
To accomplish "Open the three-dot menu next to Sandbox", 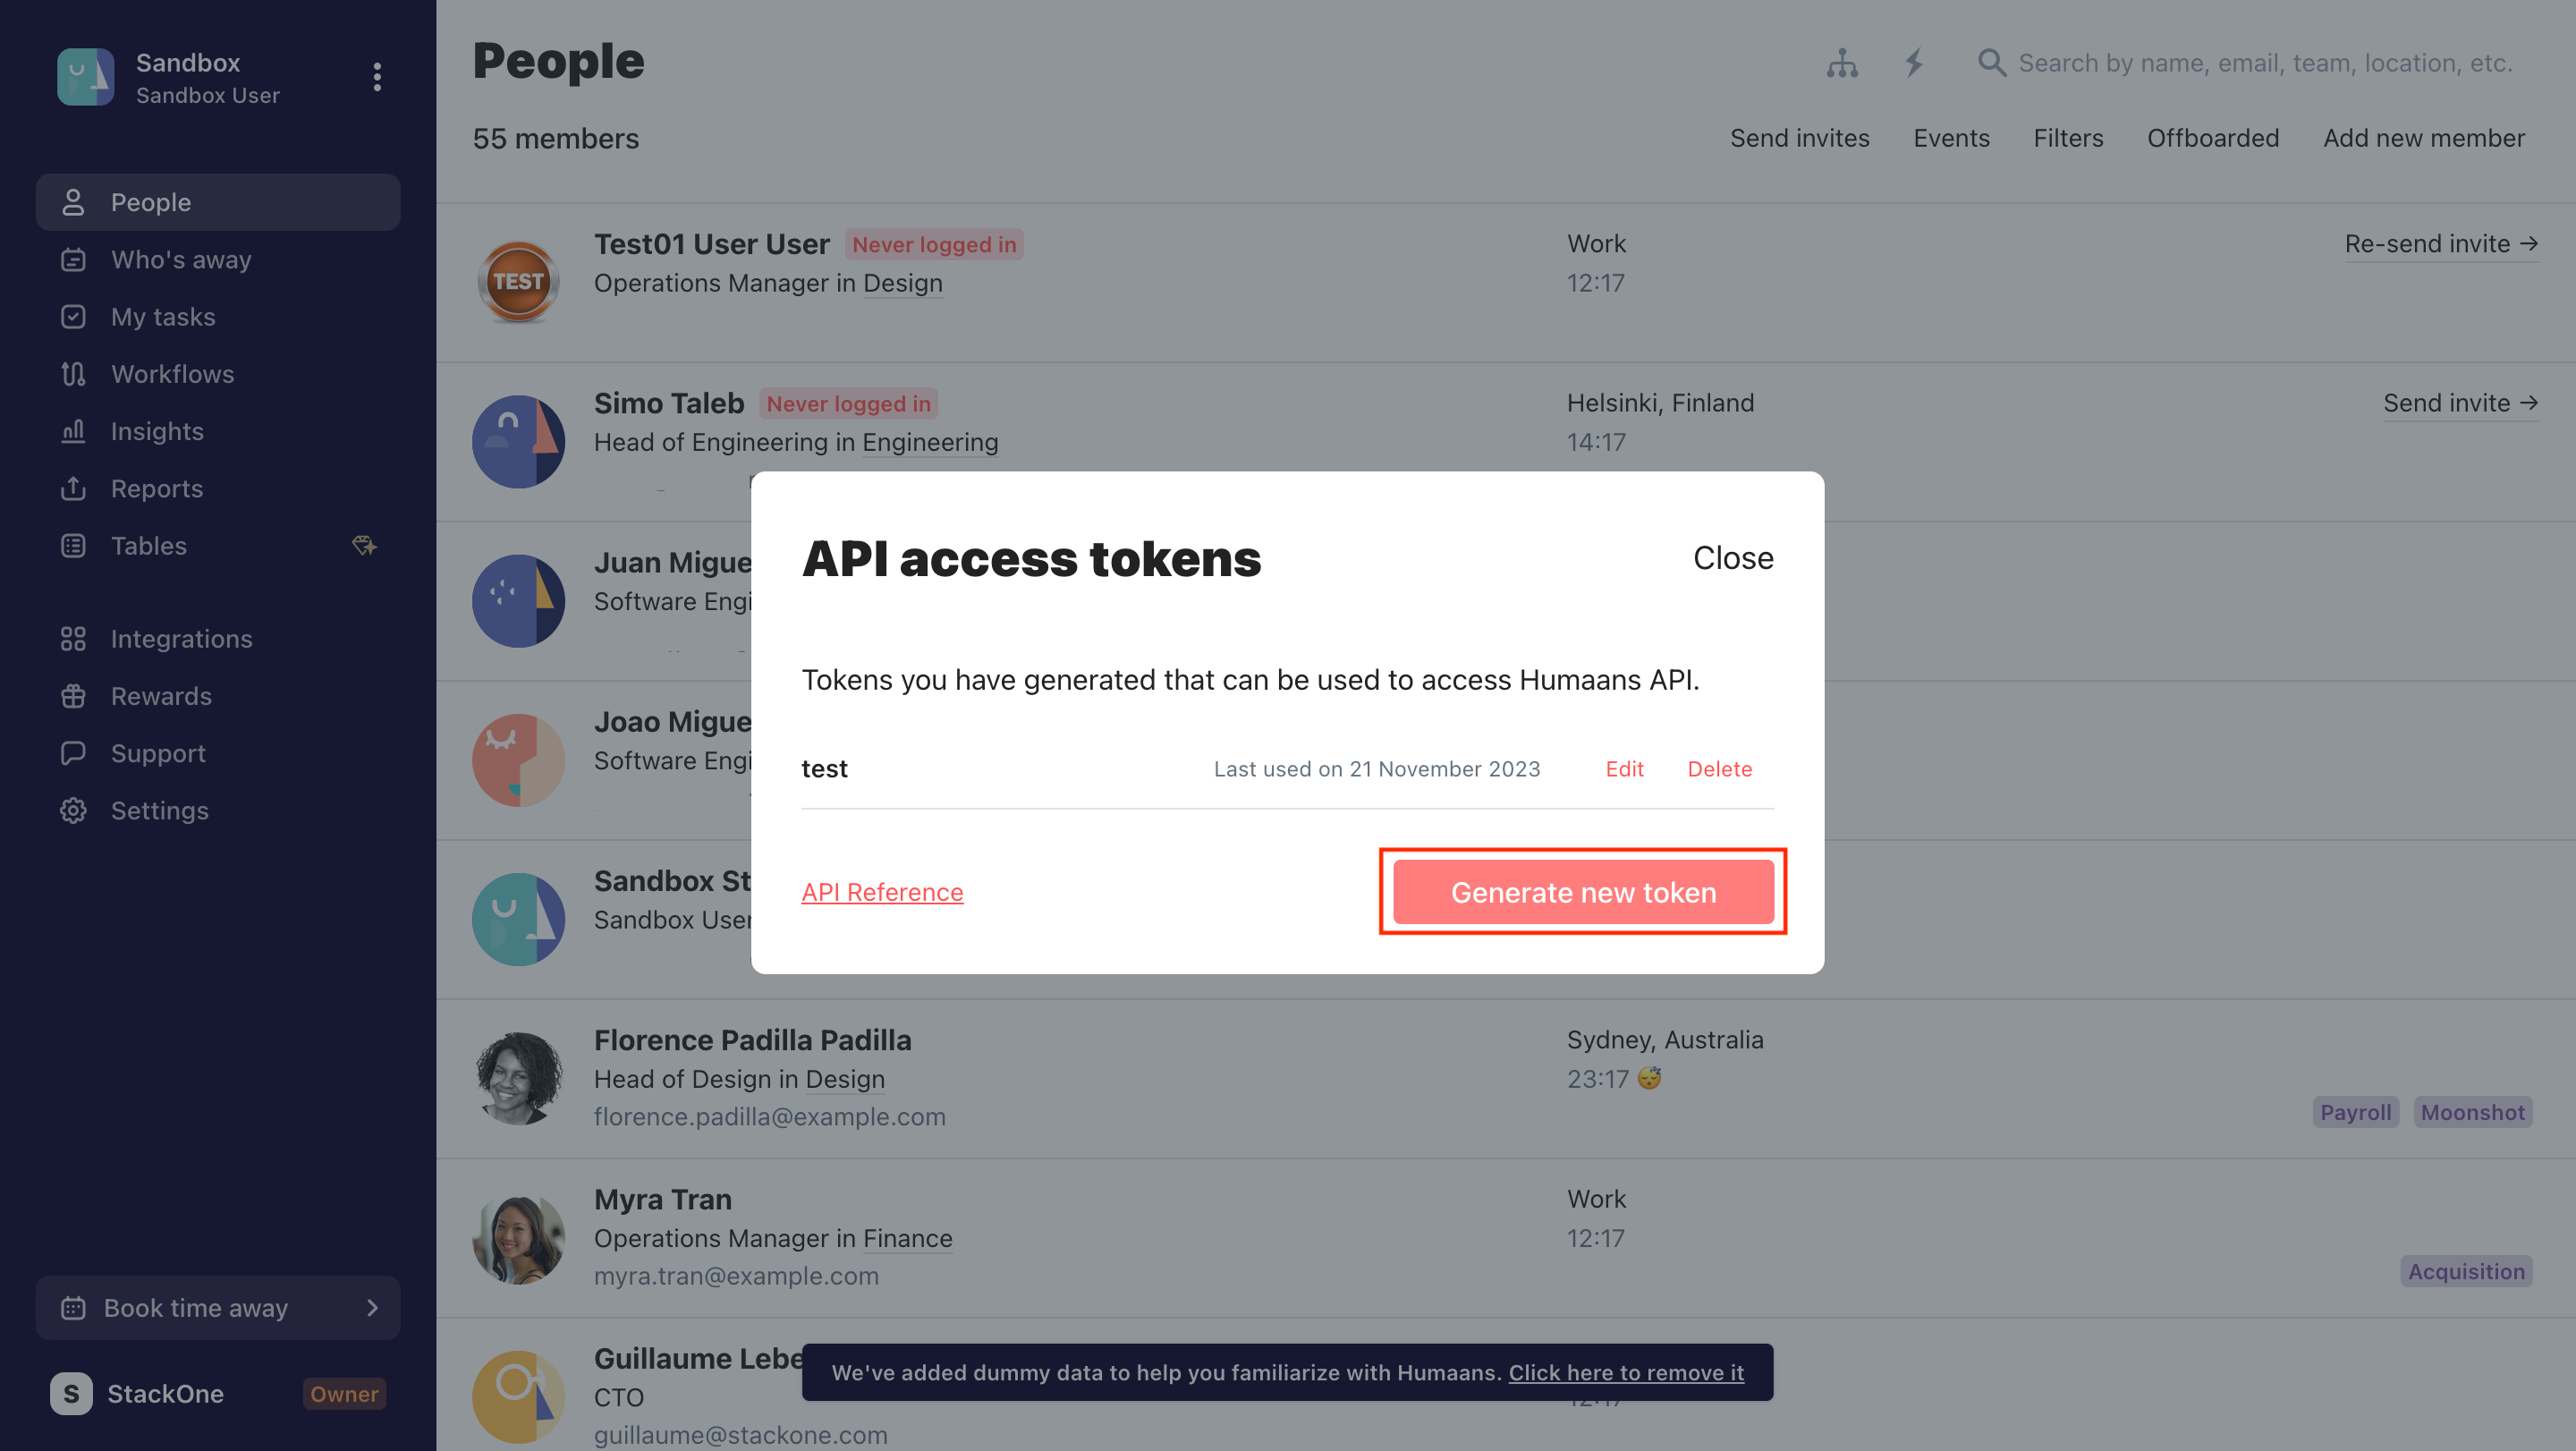I will coord(377,76).
